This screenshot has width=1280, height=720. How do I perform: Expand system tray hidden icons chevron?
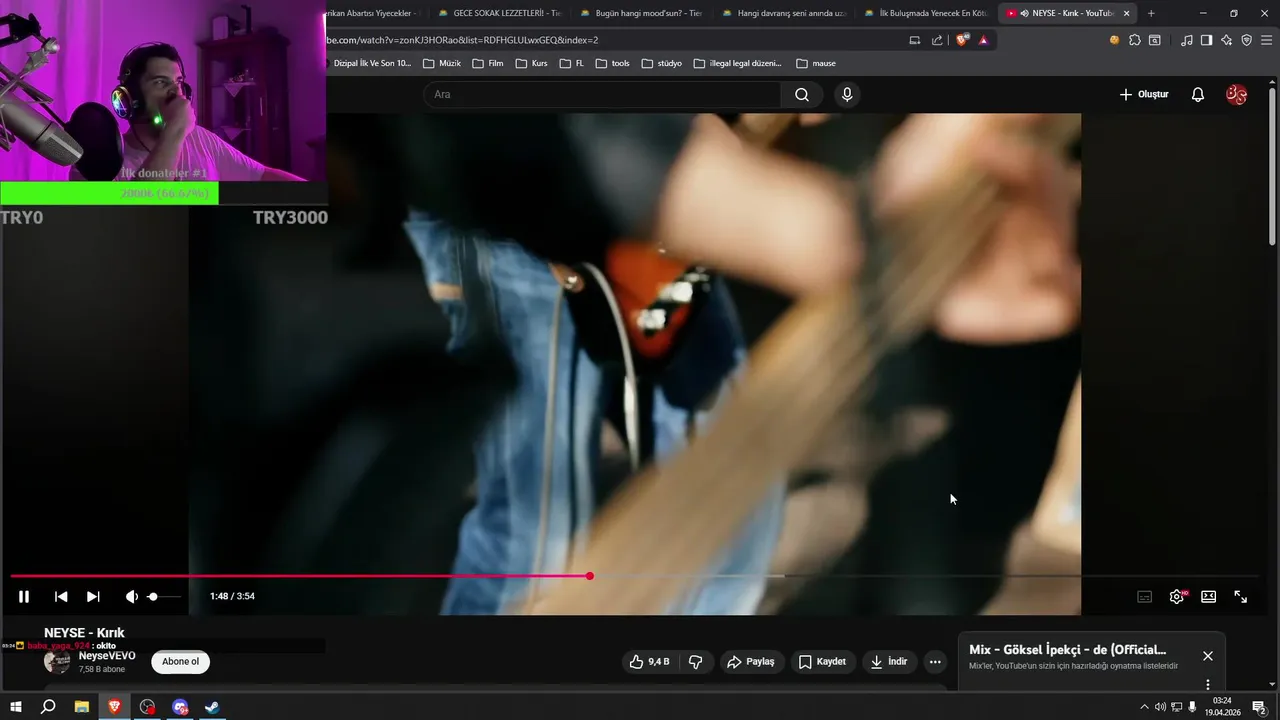point(1144,707)
